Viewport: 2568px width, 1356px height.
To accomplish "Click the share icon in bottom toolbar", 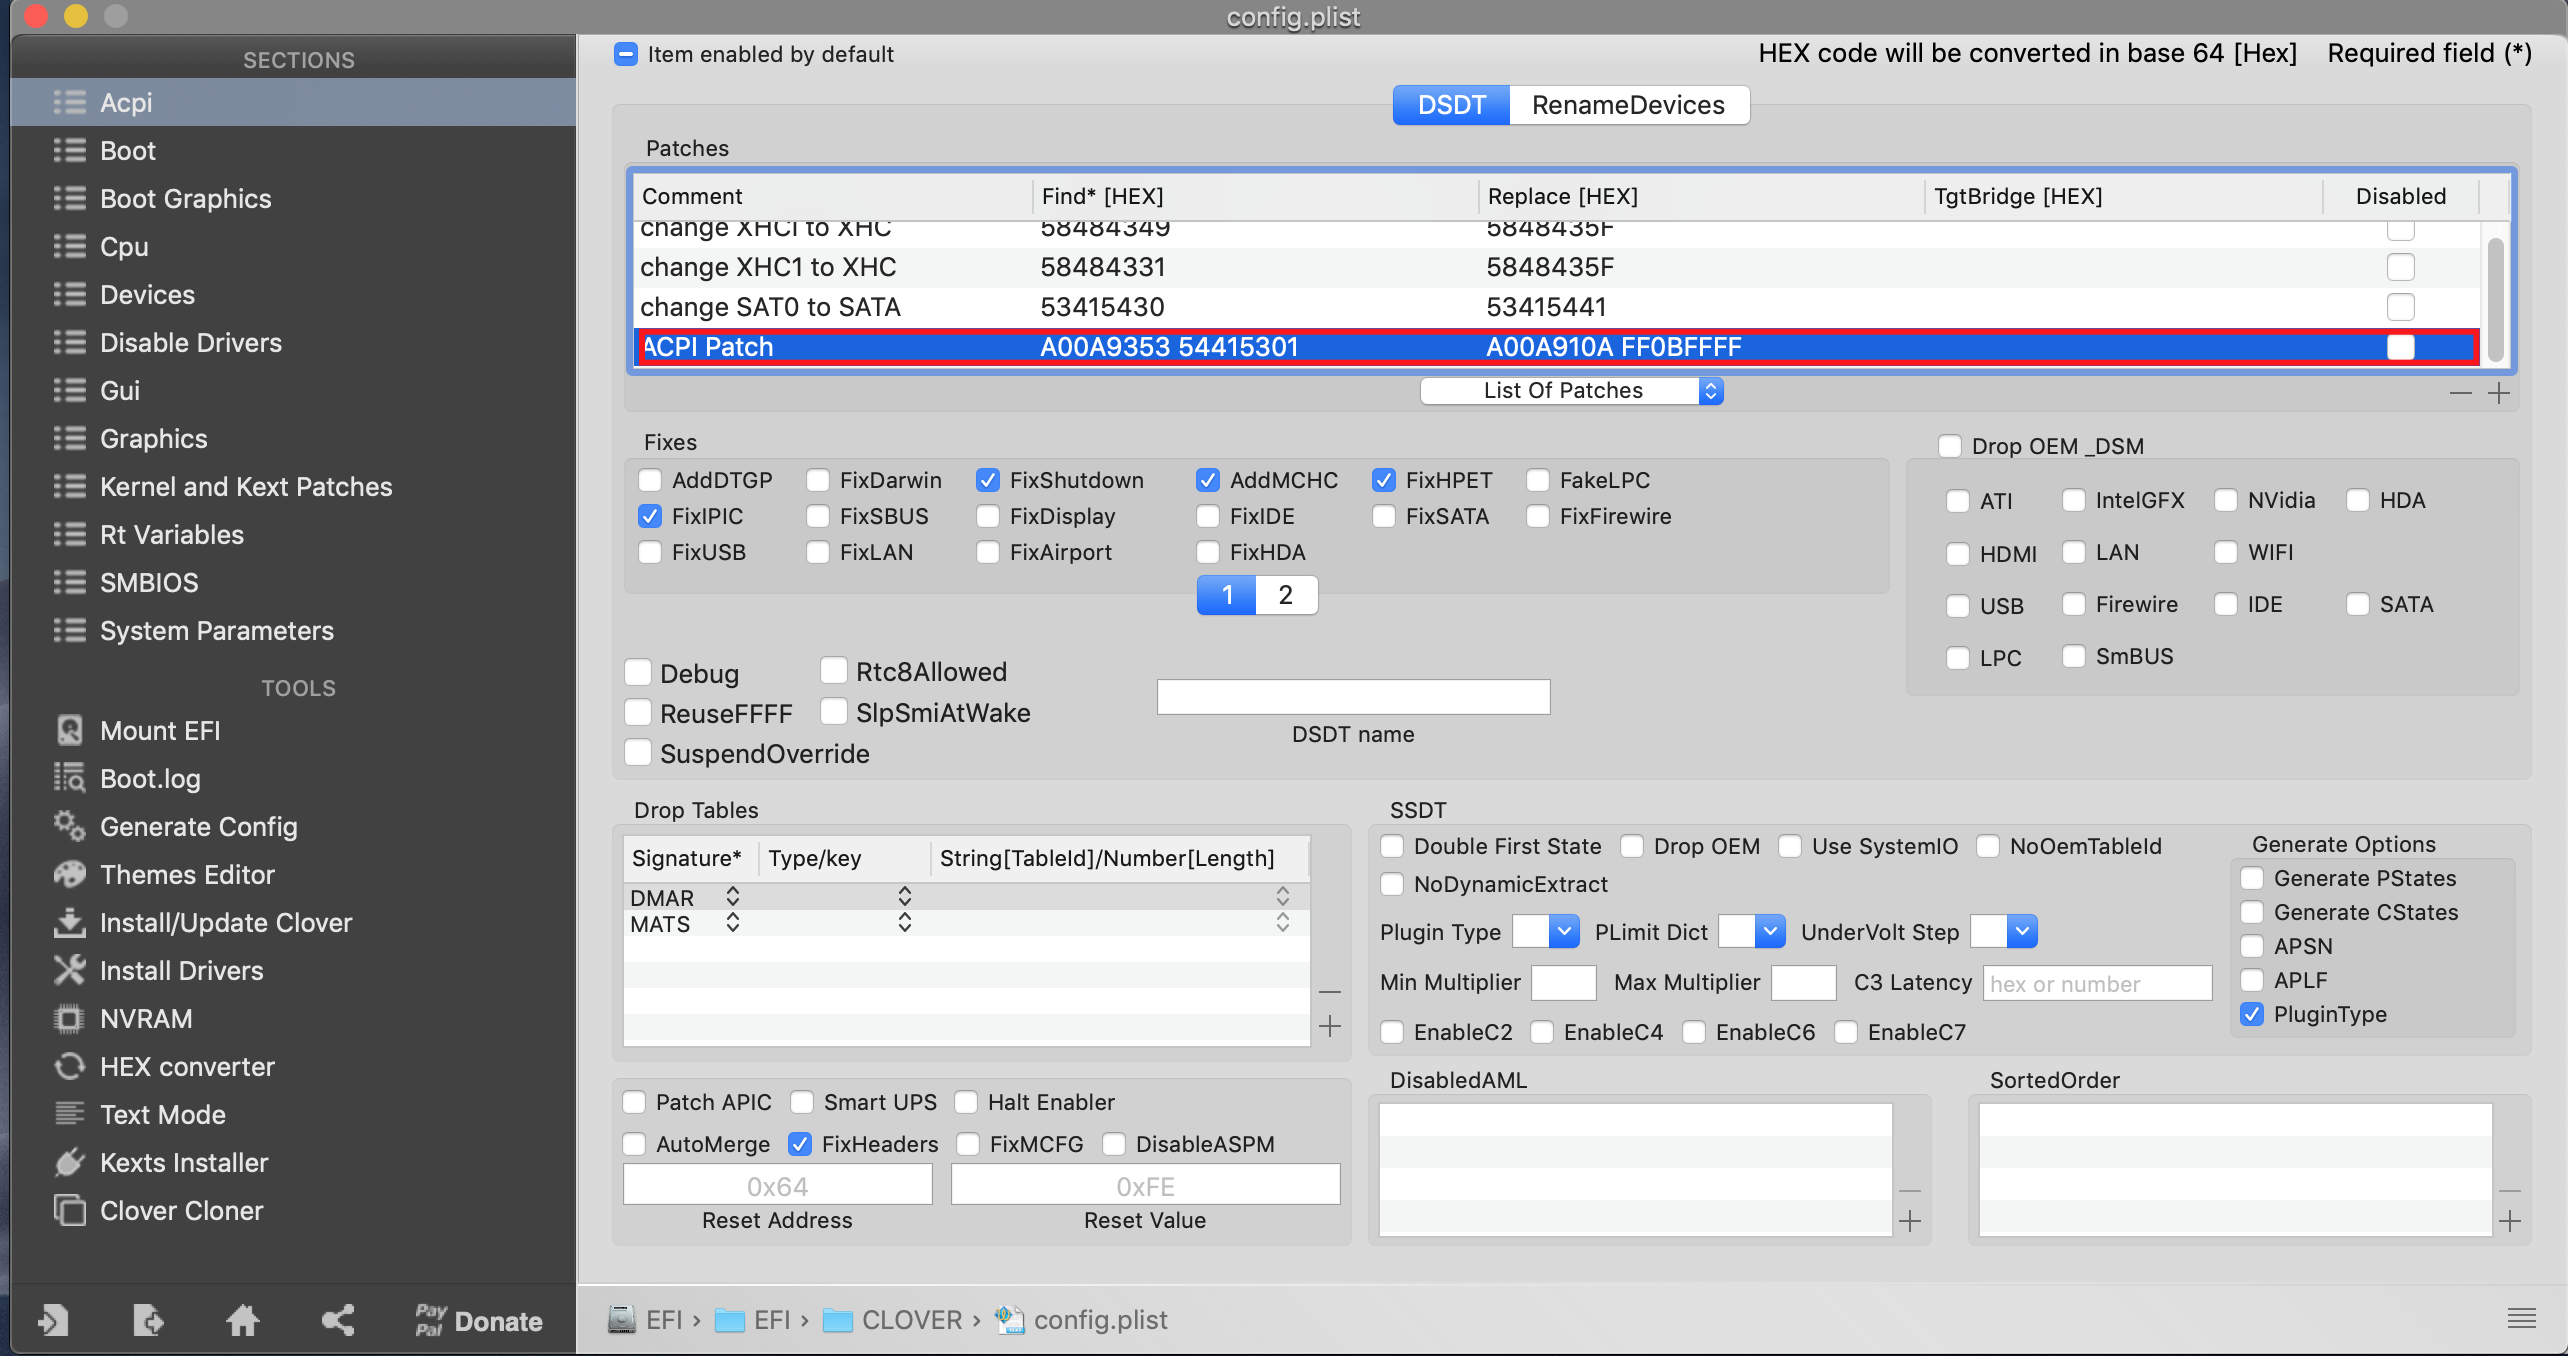I will pos(338,1321).
